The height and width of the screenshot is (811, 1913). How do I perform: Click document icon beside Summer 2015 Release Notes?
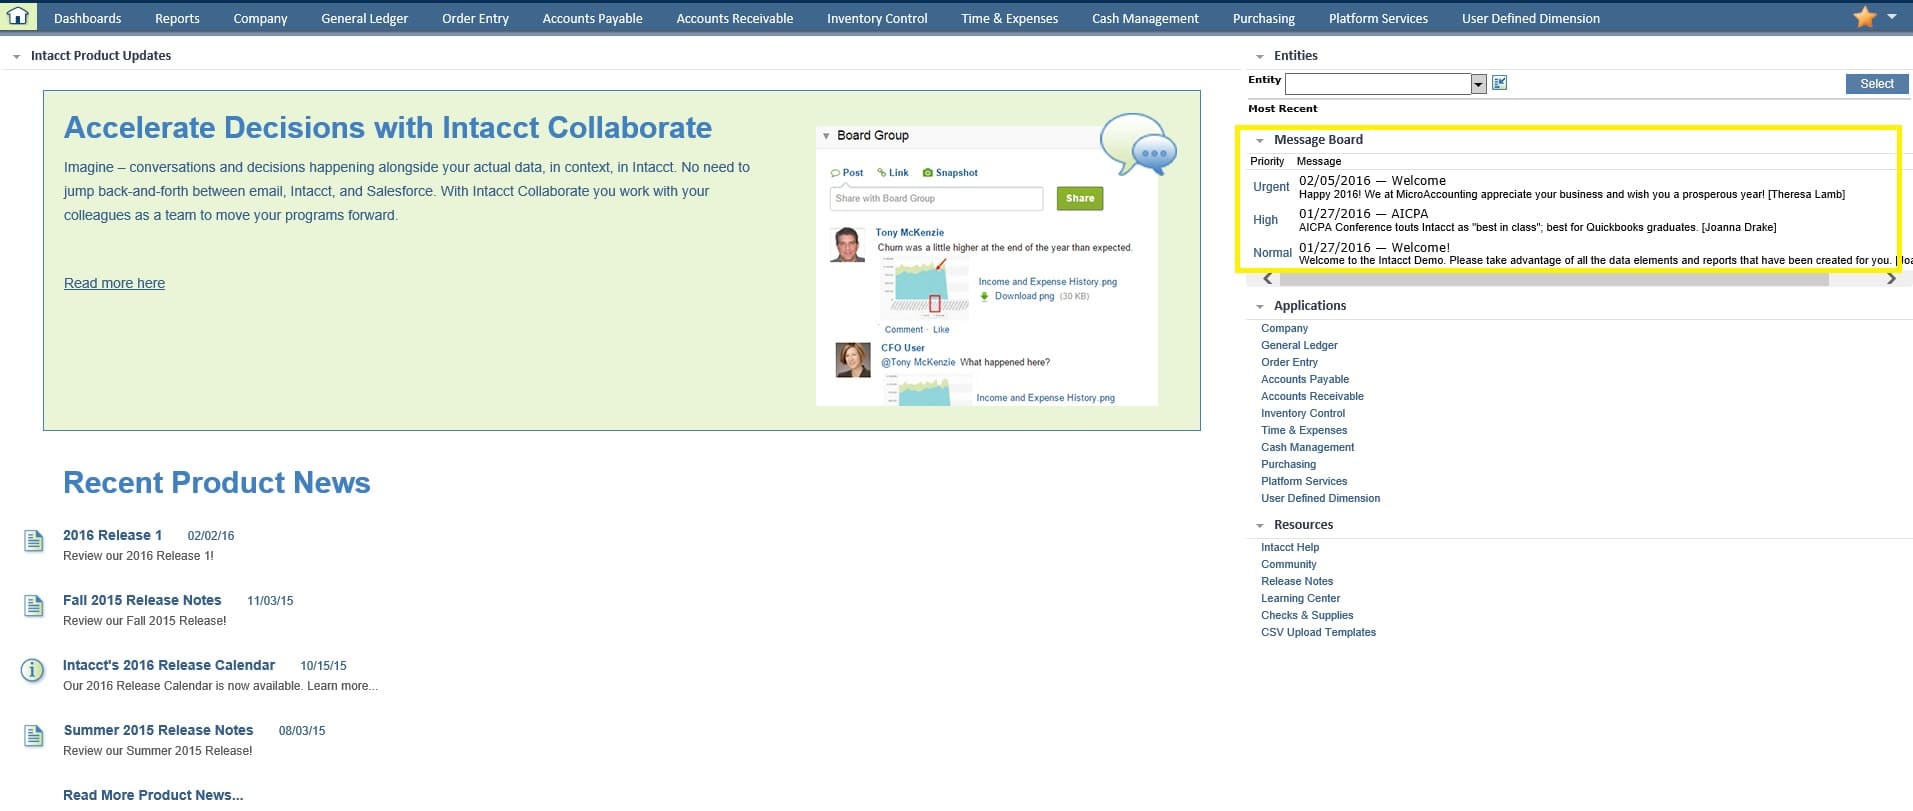(x=33, y=735)
